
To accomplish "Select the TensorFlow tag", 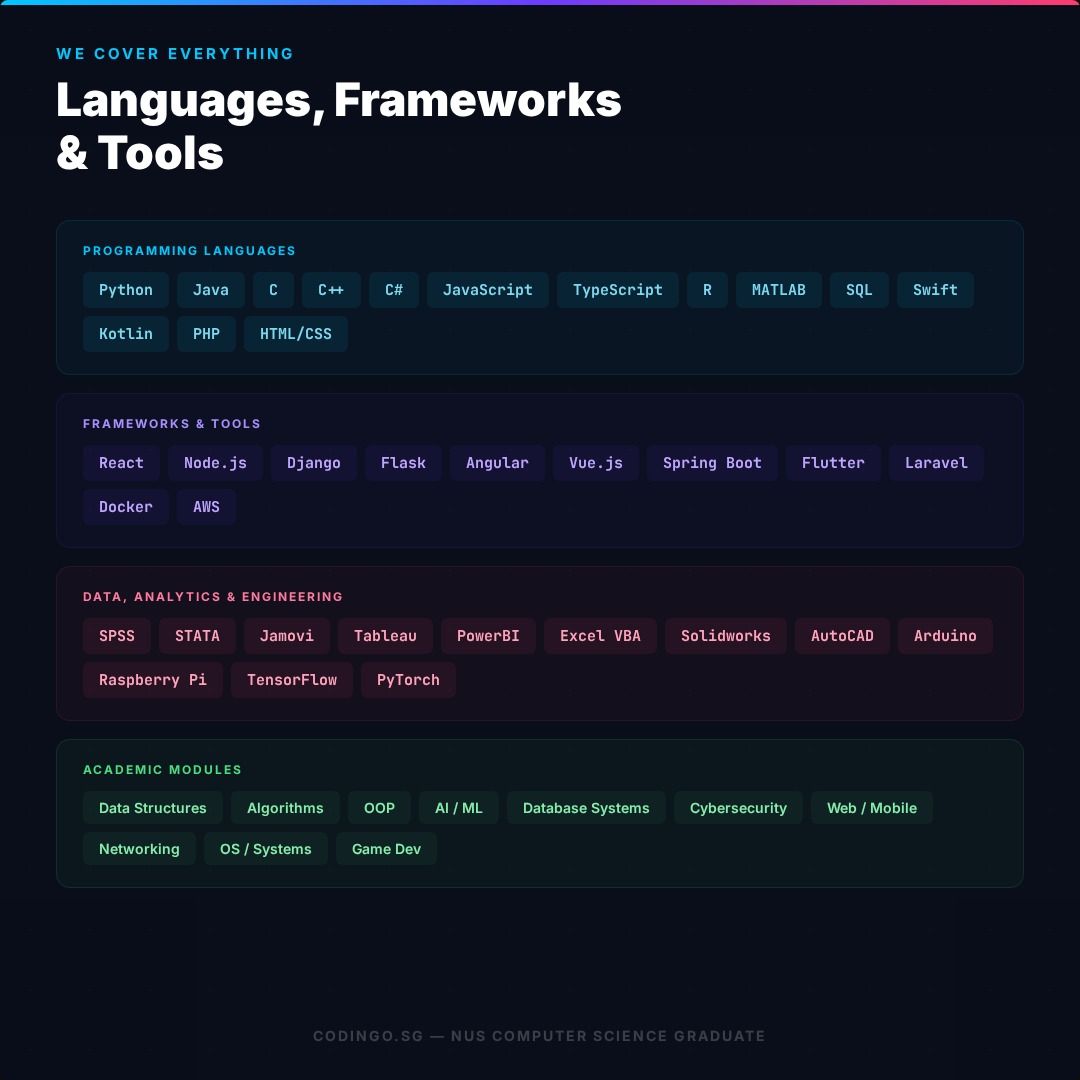I will click(292, 680).
